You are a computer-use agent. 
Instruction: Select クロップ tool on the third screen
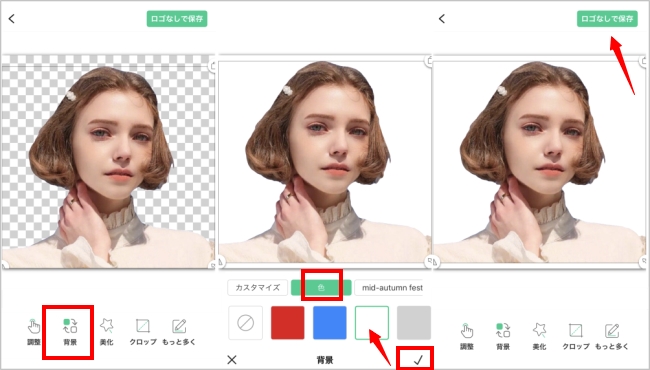575,336
